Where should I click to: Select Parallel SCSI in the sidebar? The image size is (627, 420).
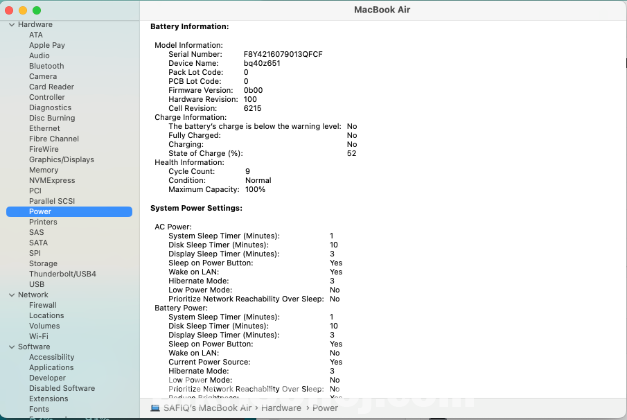point(52,201)
